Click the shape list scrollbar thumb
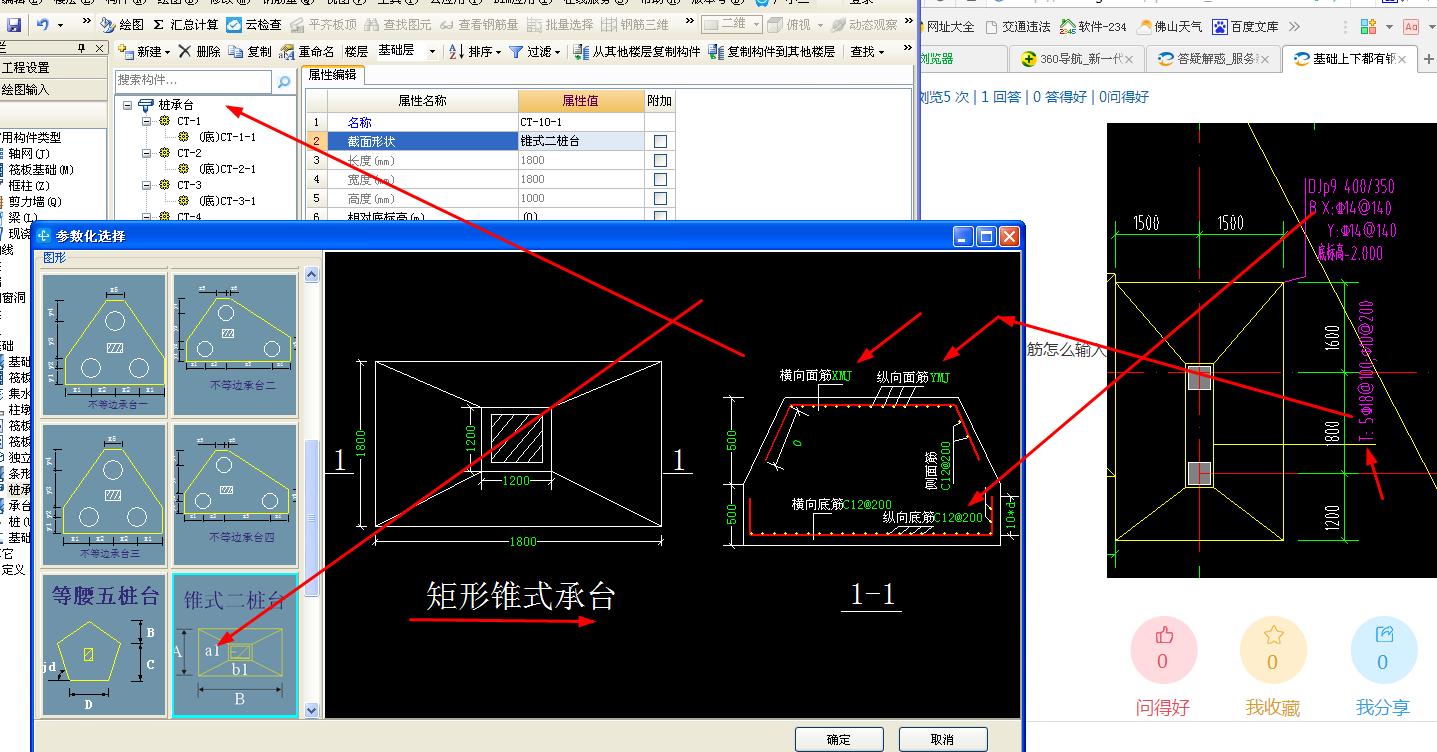Image resolution: width=1437 pixels, height=752 pixels. point(311,517)
